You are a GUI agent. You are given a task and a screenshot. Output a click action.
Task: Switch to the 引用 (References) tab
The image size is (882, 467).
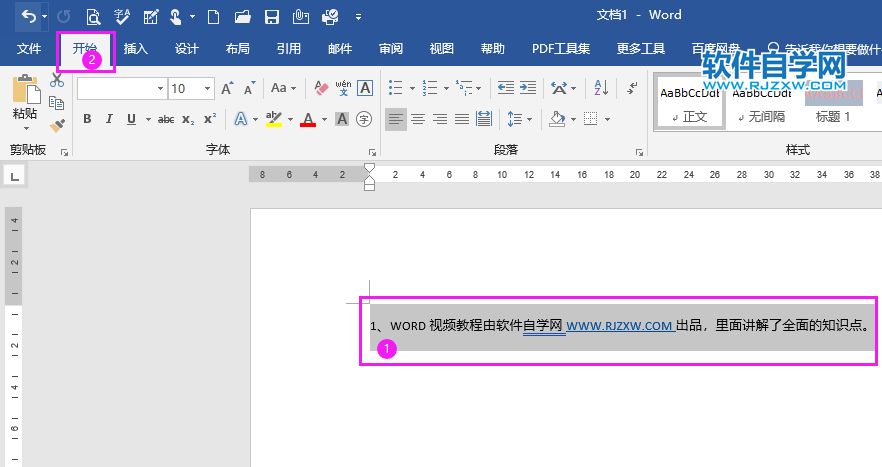[x=289, y=48]
